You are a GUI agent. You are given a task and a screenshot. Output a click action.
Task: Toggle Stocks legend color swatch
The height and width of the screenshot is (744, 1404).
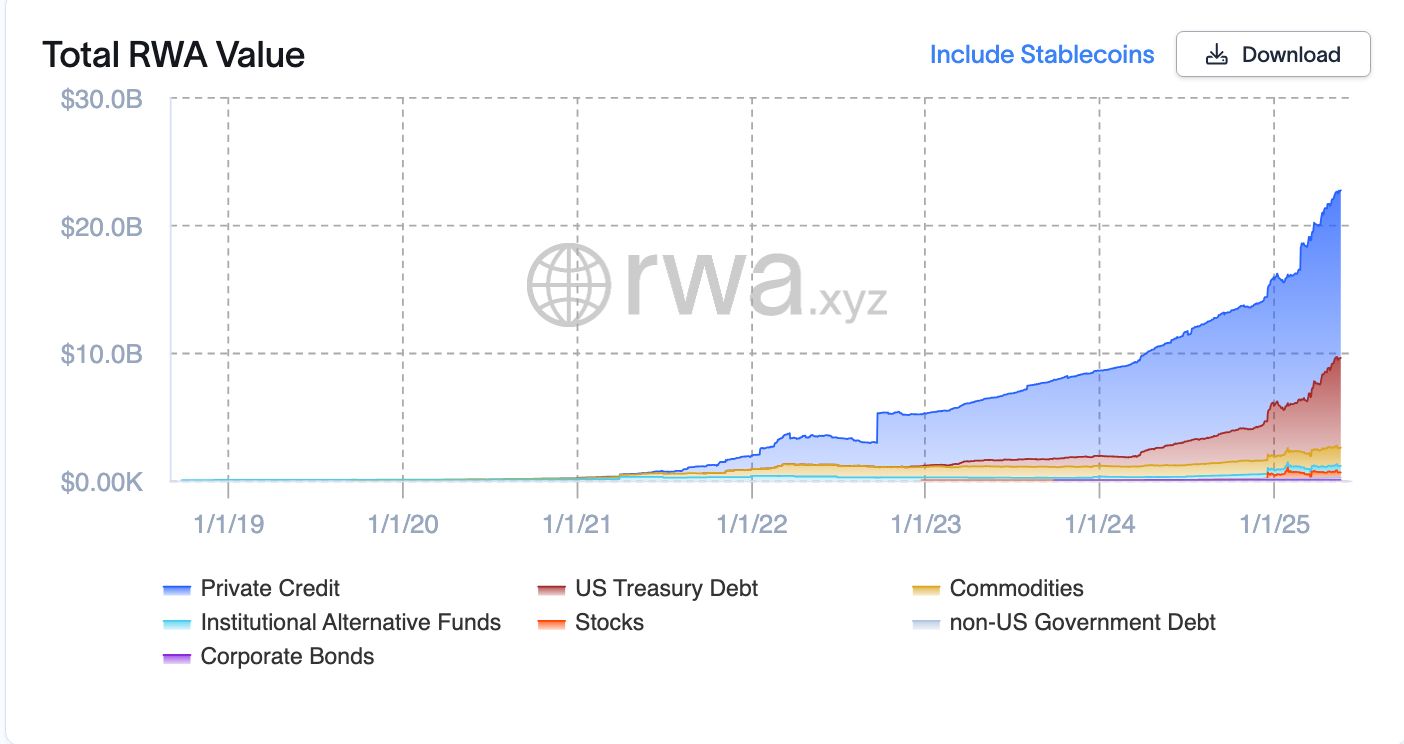point(551,624)
